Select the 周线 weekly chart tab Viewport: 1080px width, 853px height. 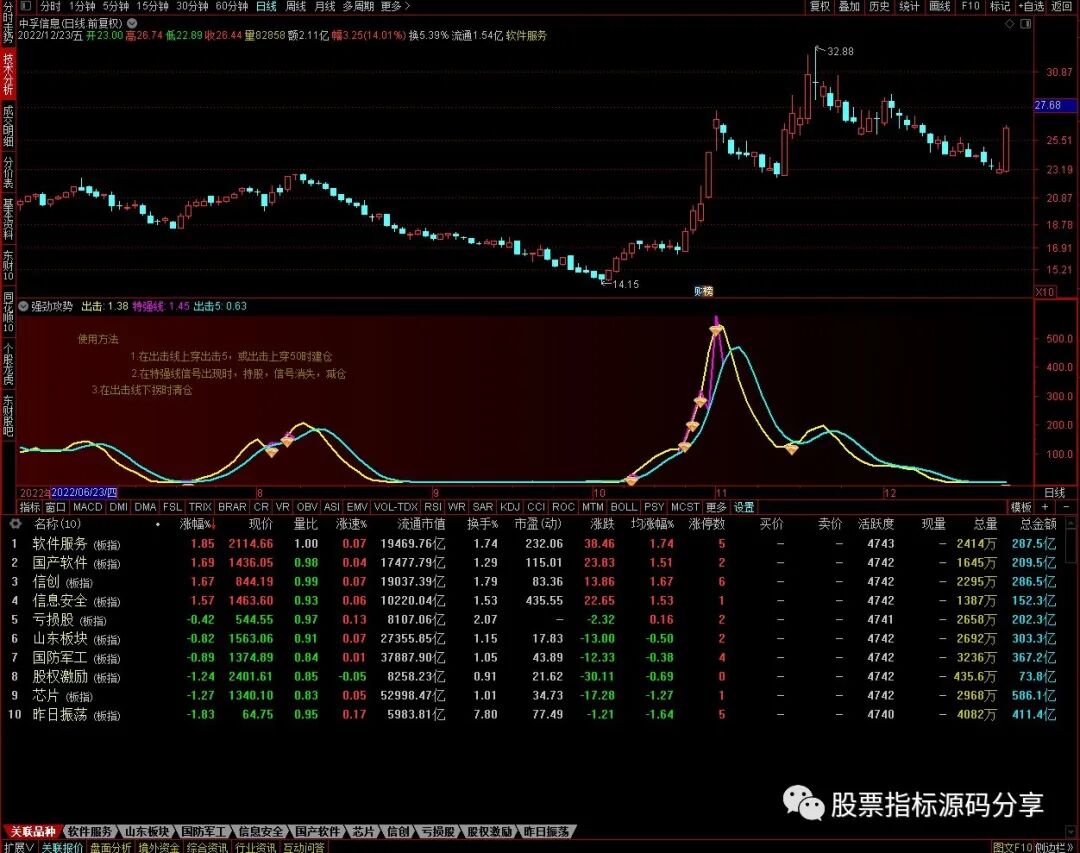(295, 6)
